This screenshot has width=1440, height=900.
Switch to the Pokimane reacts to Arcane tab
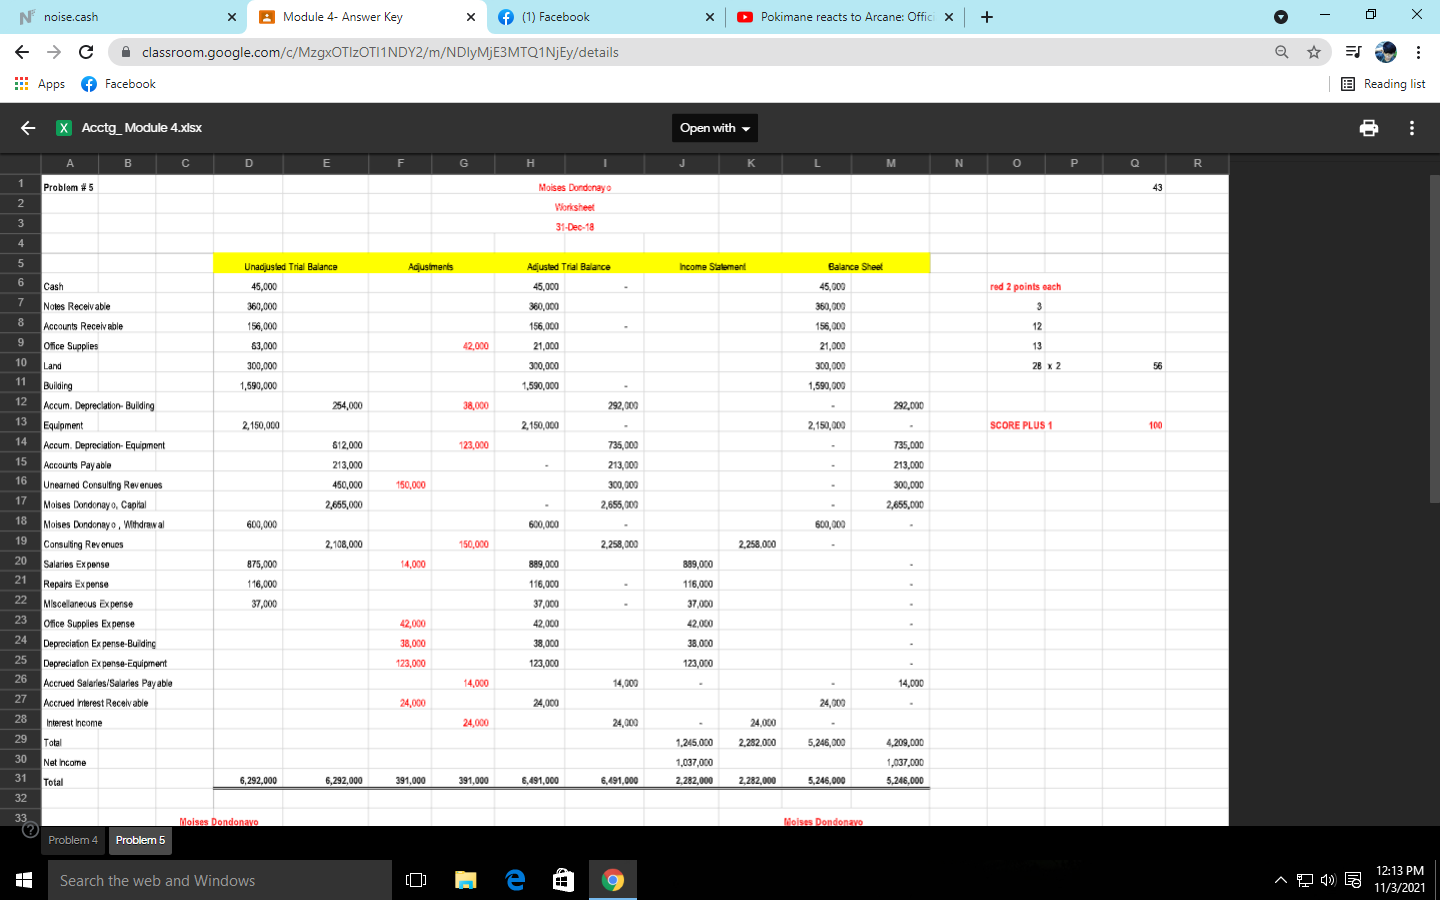pyautogui.click(x=845, y=17)
